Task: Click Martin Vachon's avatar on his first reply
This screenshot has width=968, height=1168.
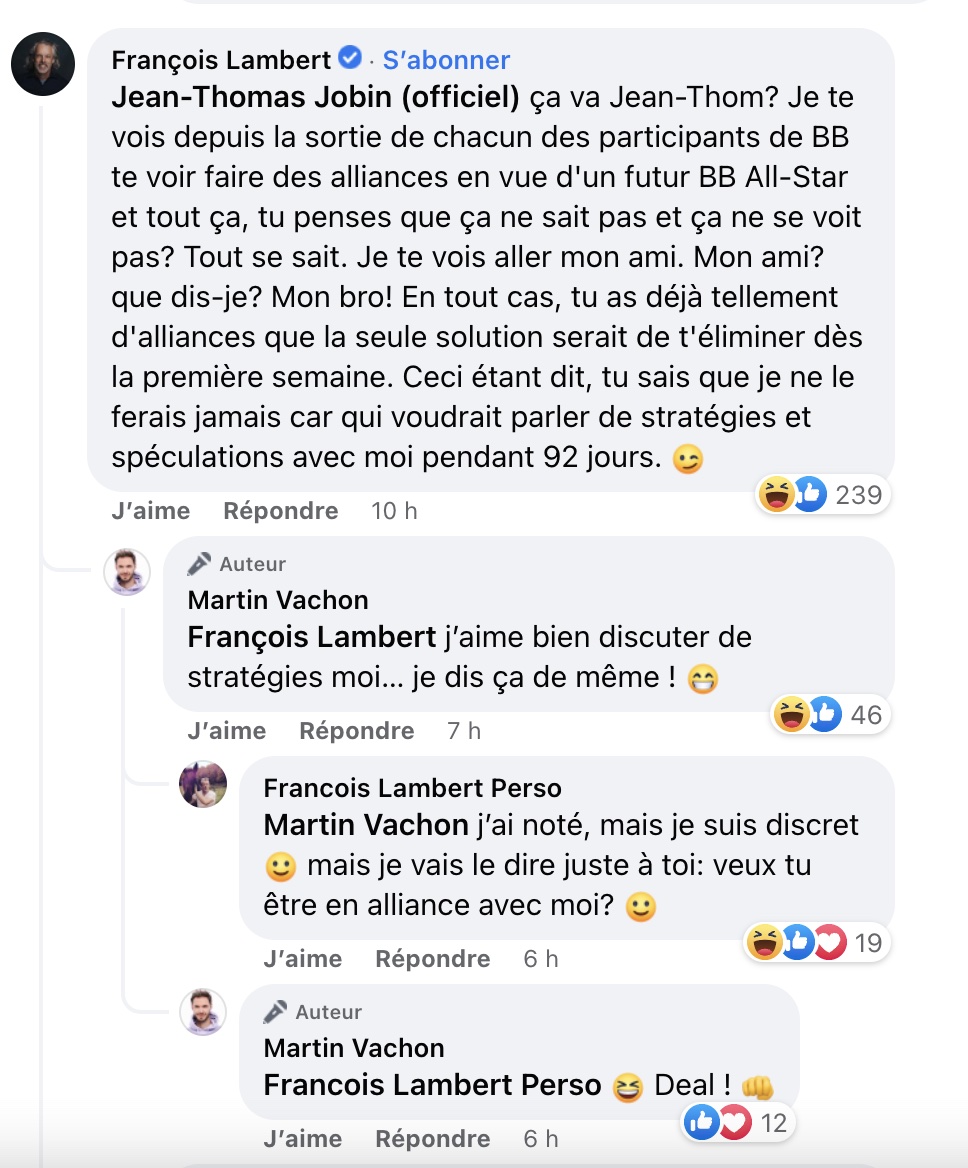Action: pyautogui.click(x=128, y=573)
